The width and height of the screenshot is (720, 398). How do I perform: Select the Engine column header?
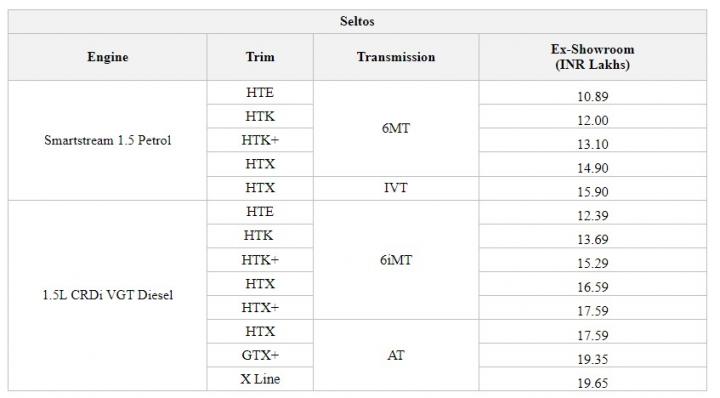(x=107, y=57)
